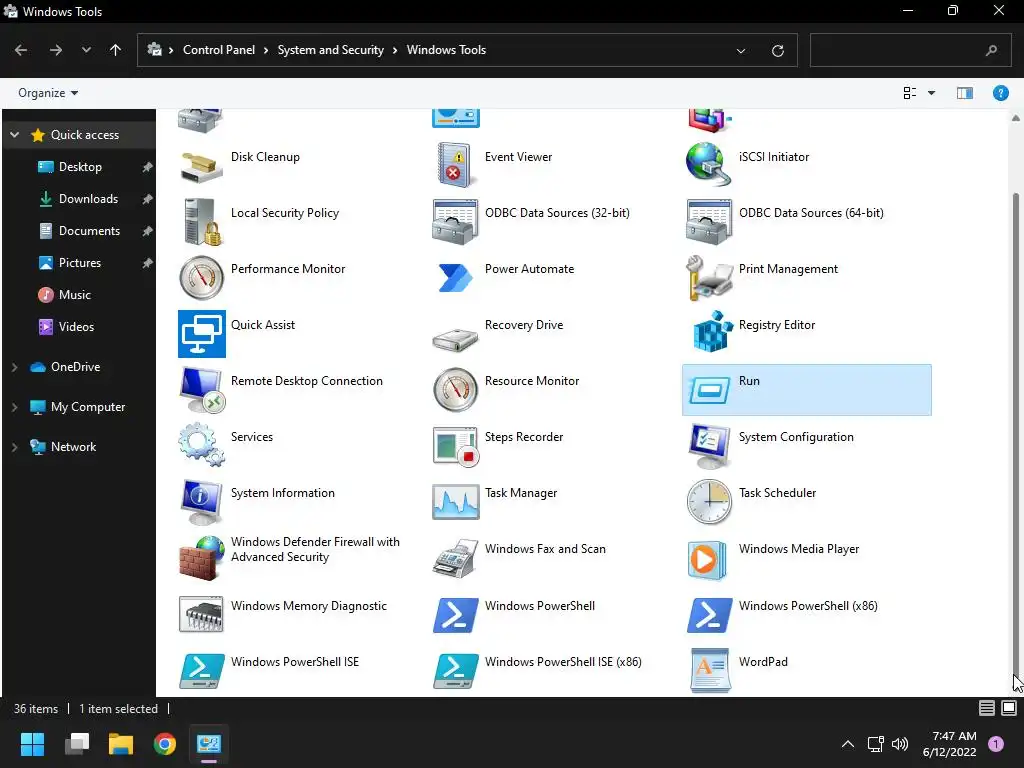Image resolution: width=1024 pixels, height=768 pixels.
Task: Navigate to System and Security breadcrumb
Action: click(x=330, y=50)
